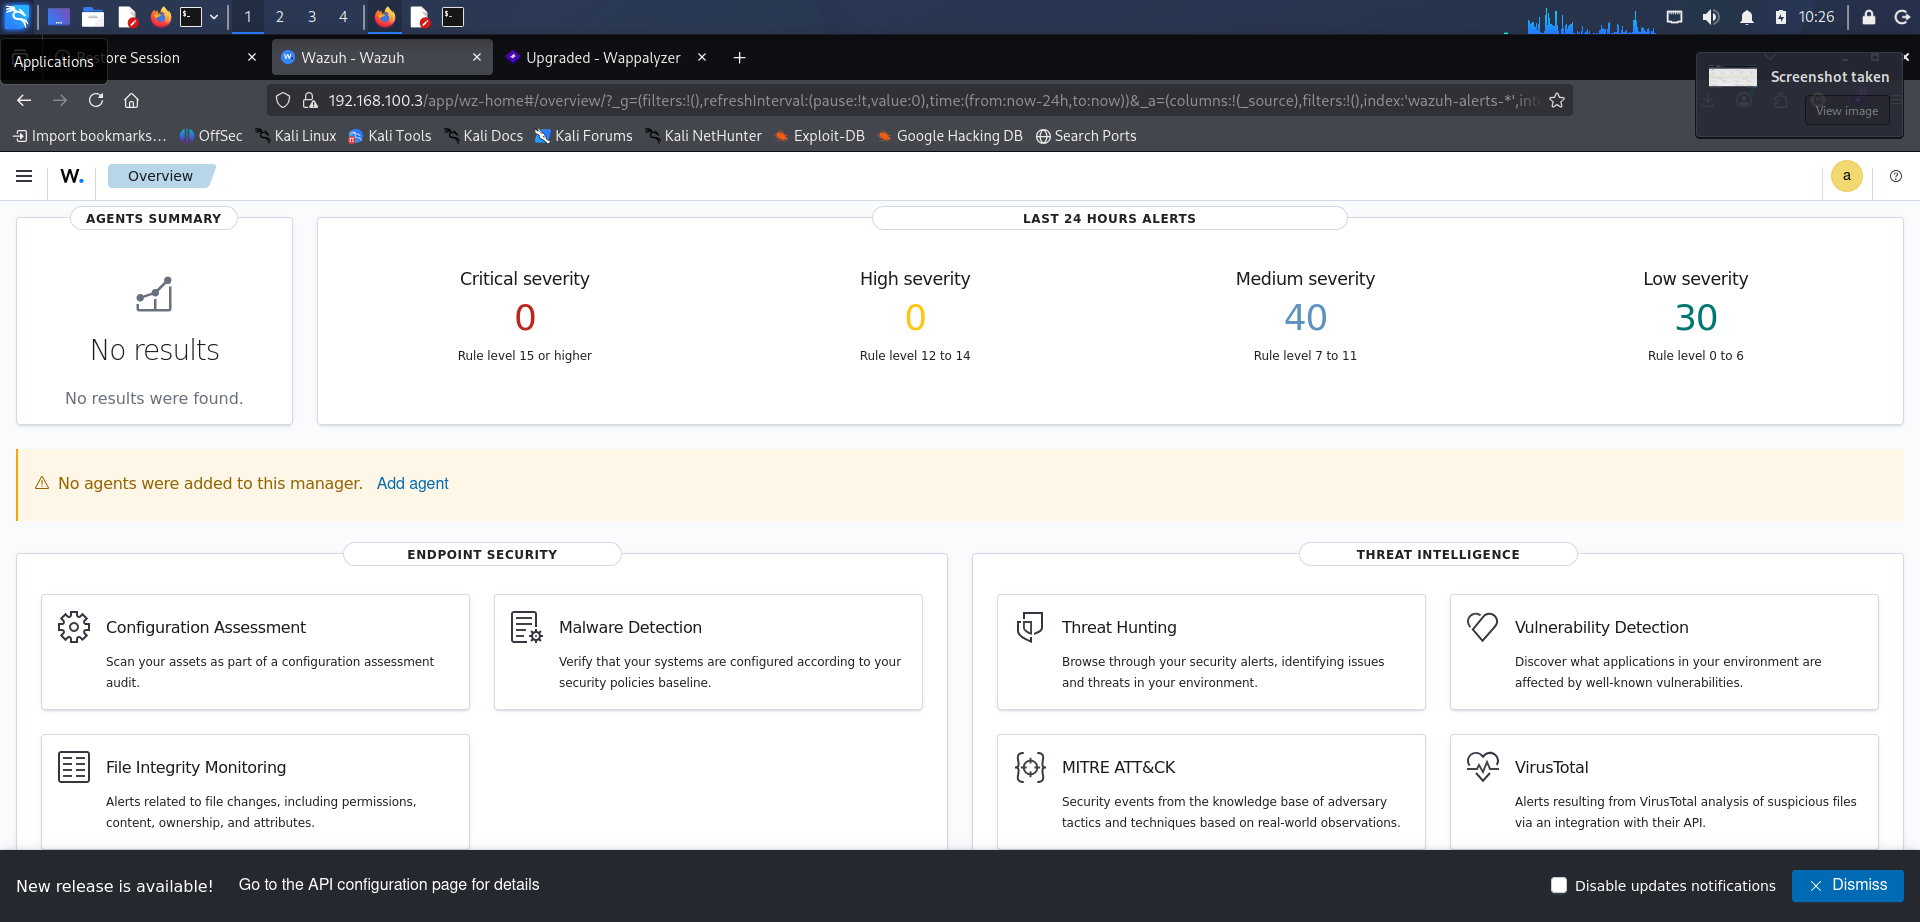The height and width of the screenshot is (922, 1920).
Task: Open a new browser tab
Action: pos(740,58)
